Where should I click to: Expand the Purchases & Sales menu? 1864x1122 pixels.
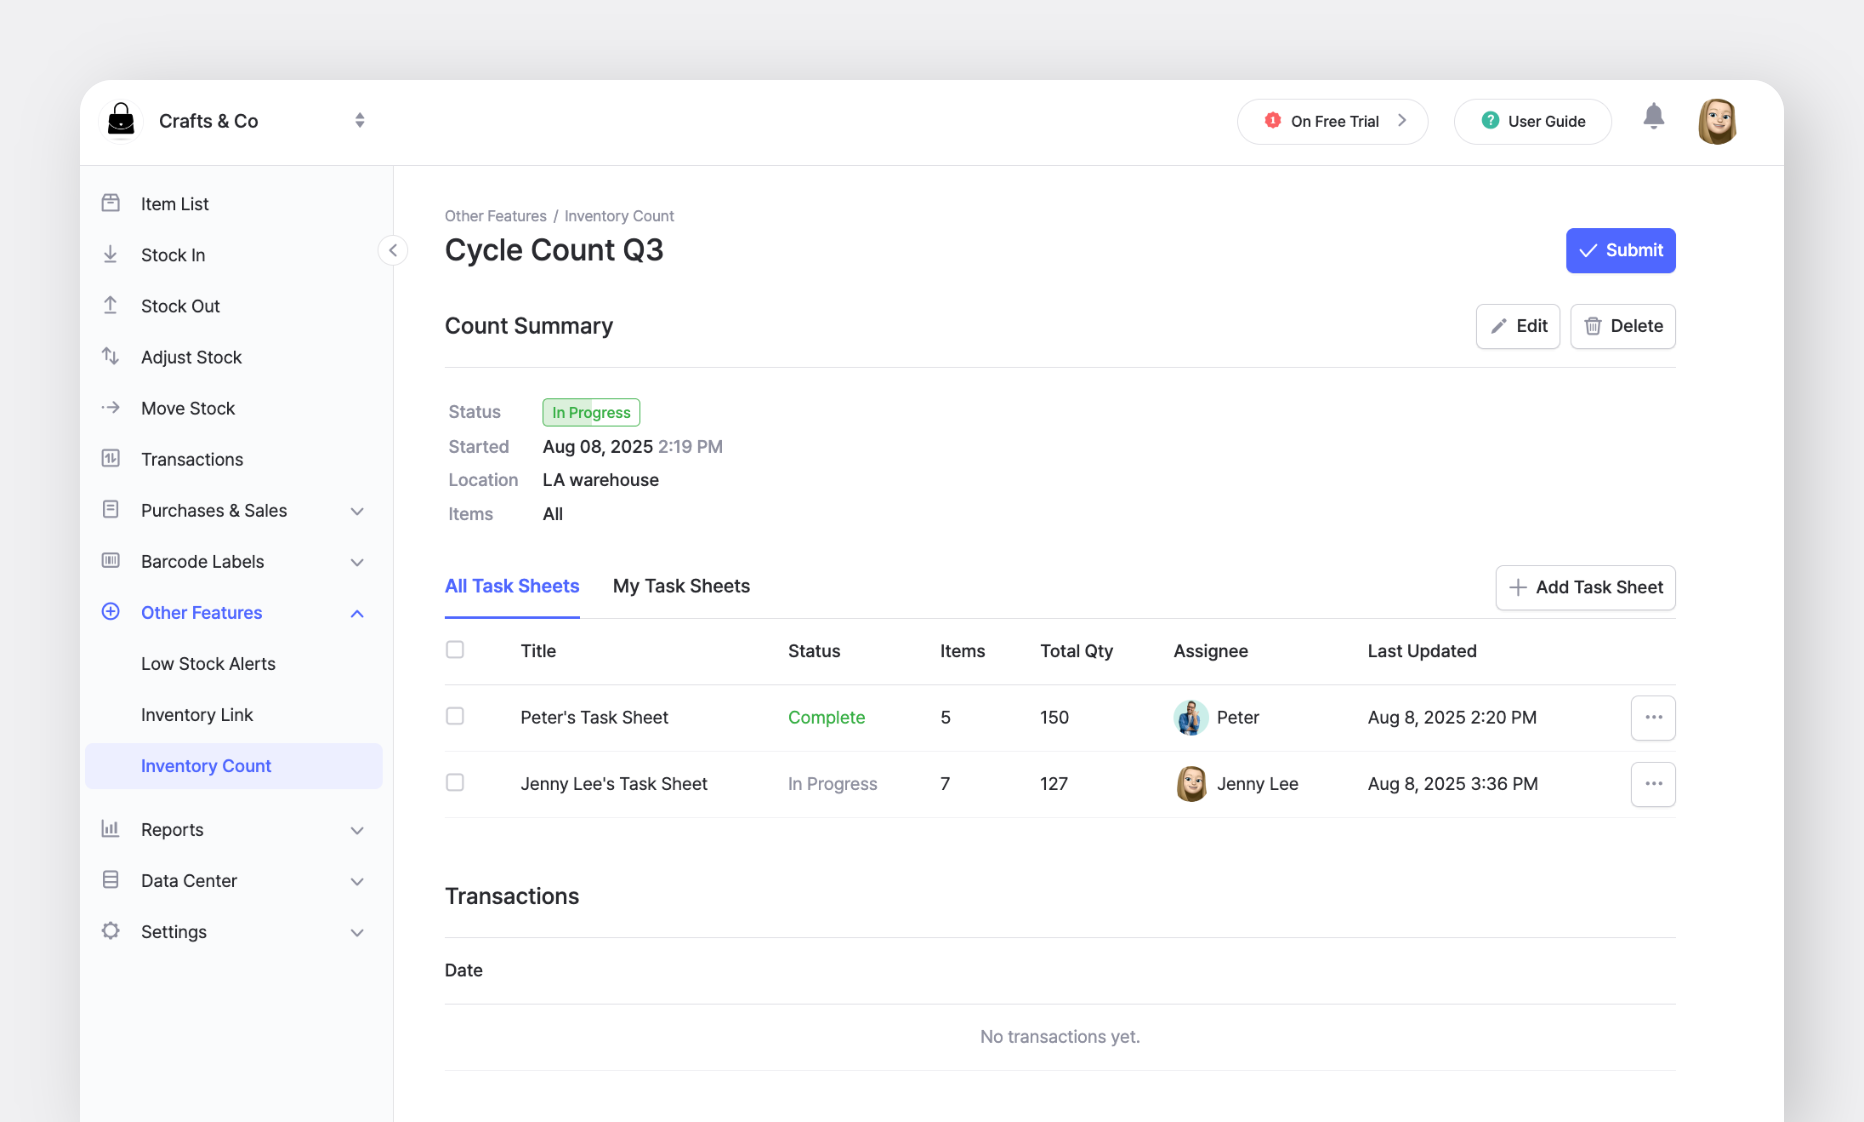pyautogui.click(x=357, y=510)
